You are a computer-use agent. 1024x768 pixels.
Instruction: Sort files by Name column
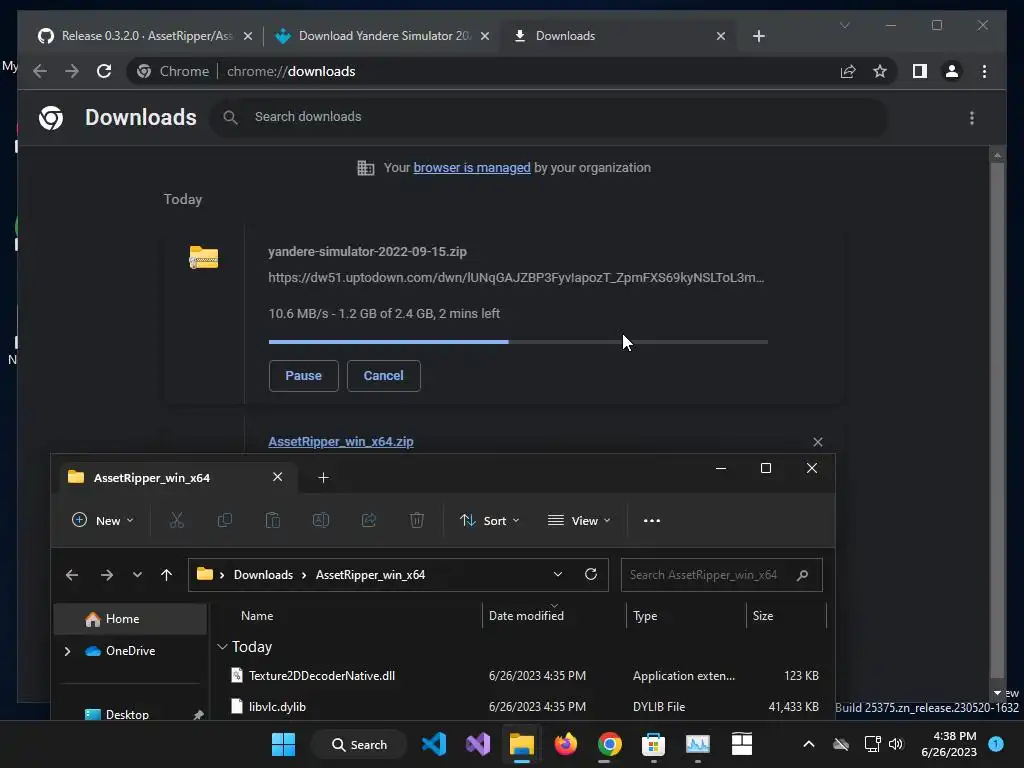(257, 616)
